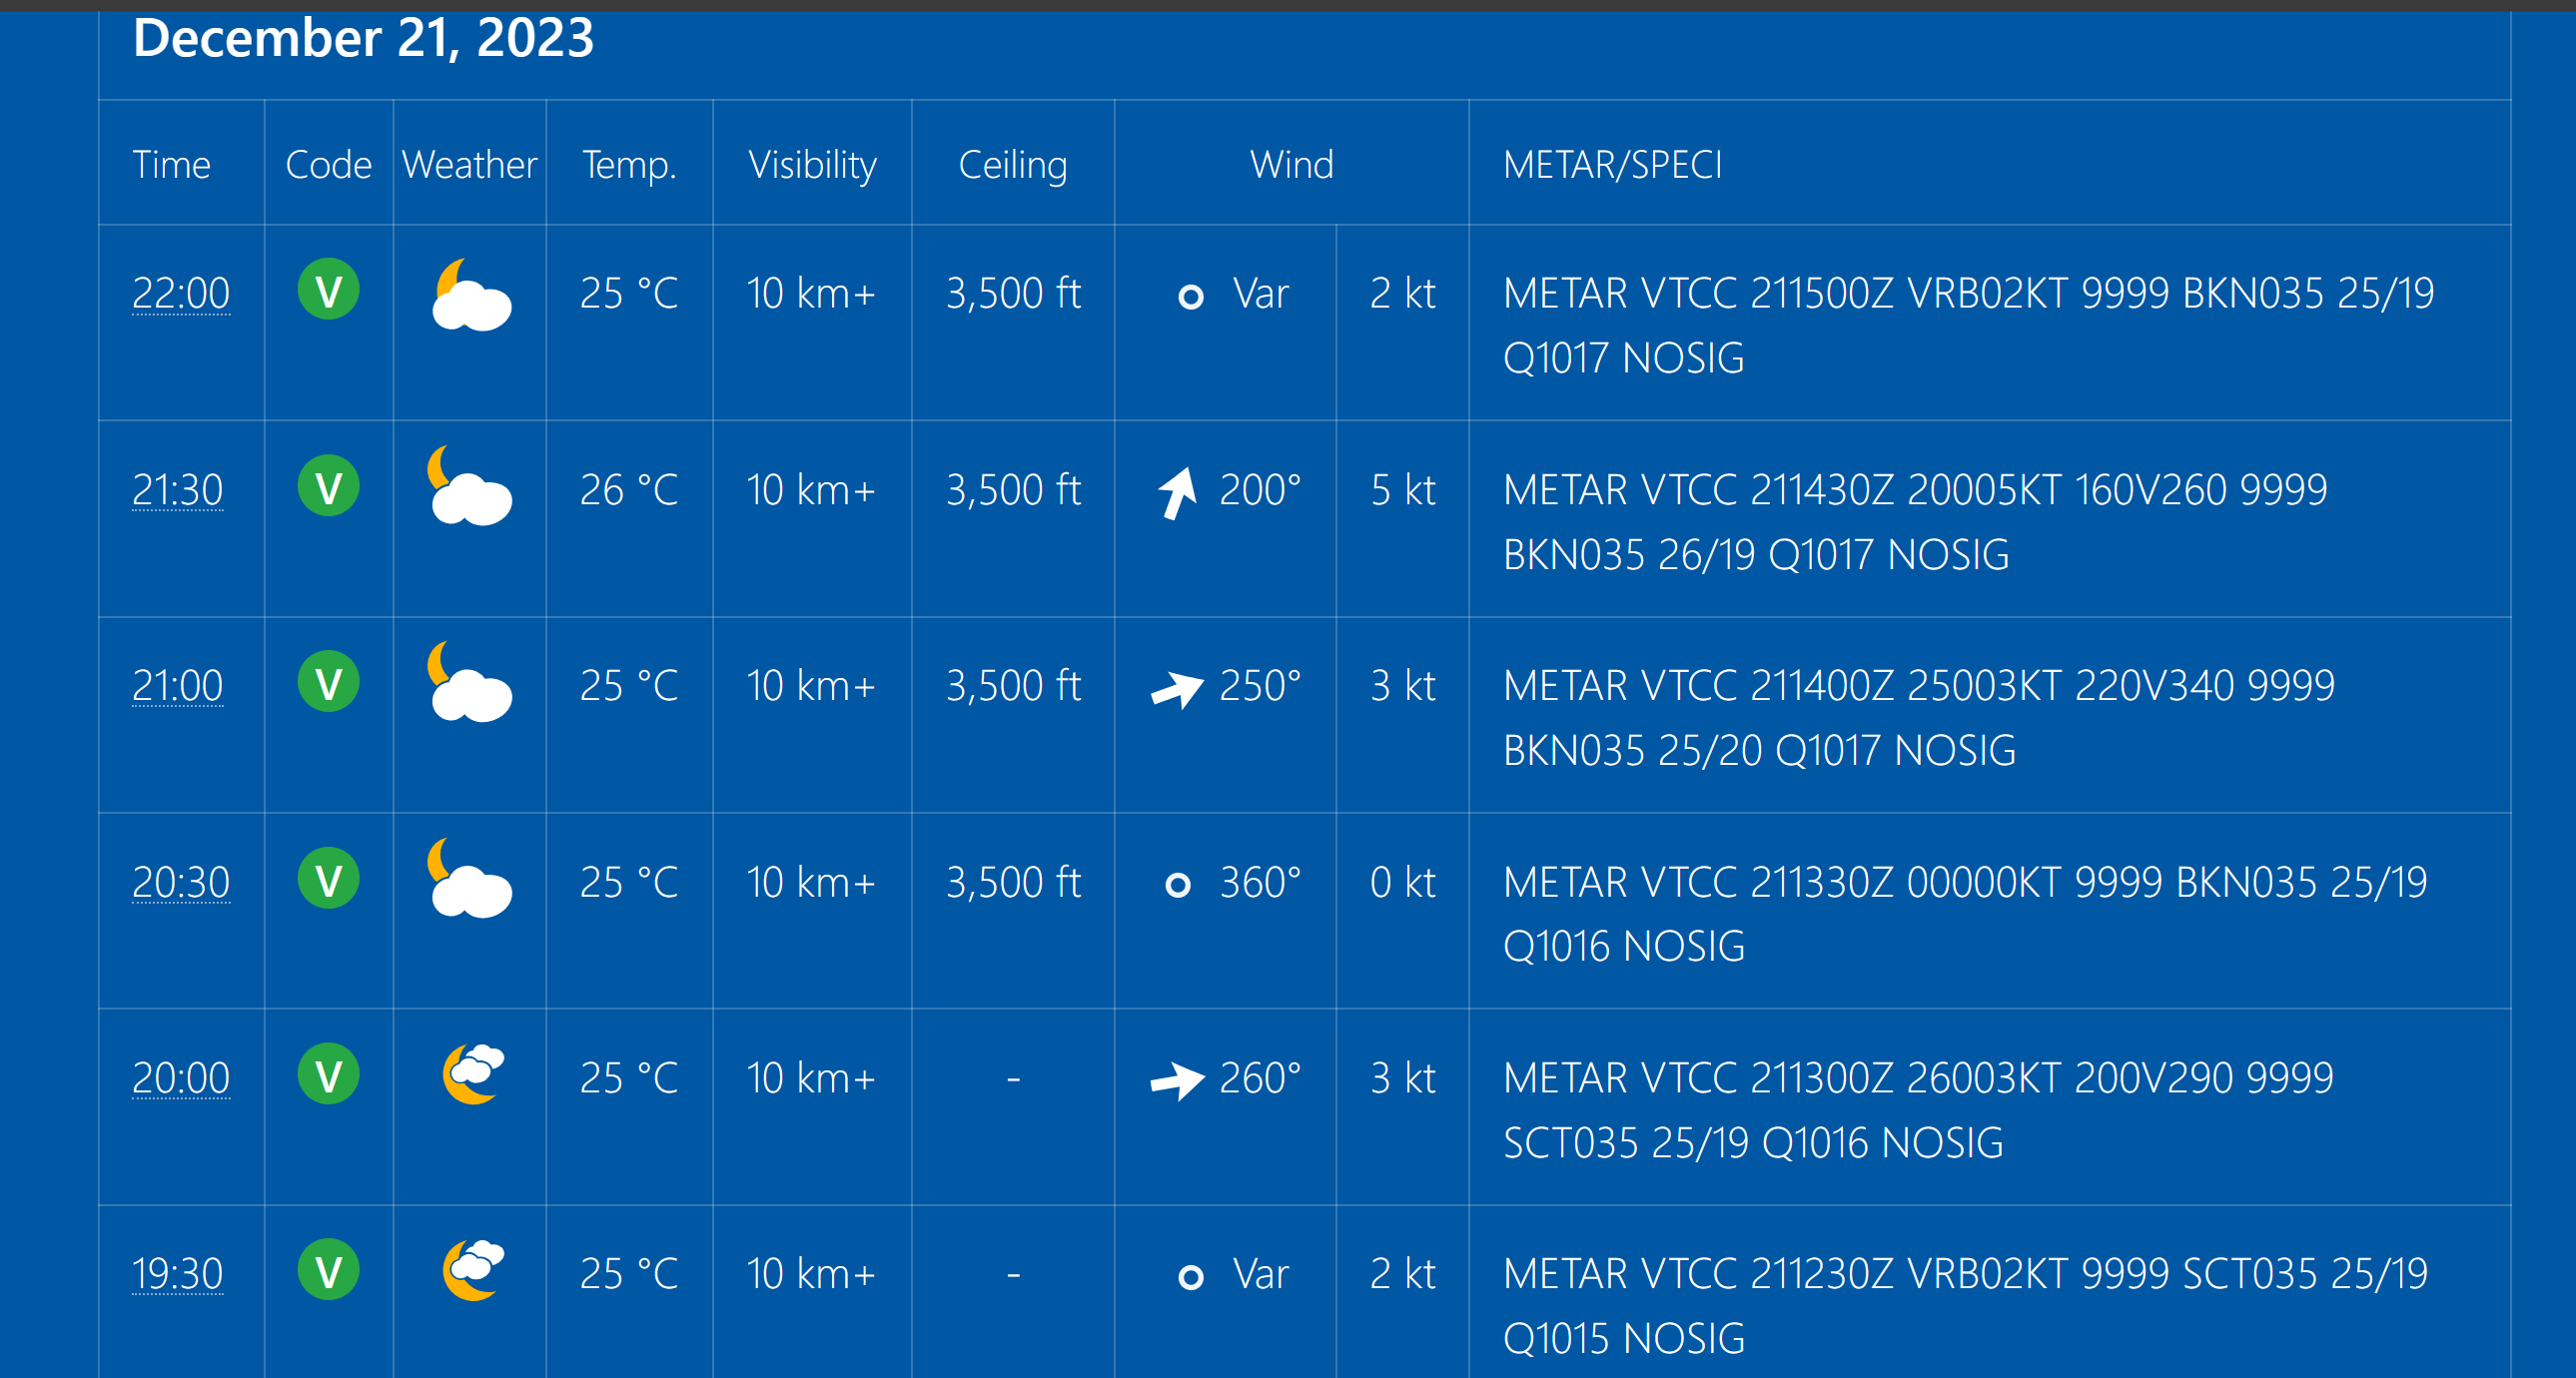Screen dimensions: 2576x1378
Task: Open the 21:00 time link
Action: point(178,686)
